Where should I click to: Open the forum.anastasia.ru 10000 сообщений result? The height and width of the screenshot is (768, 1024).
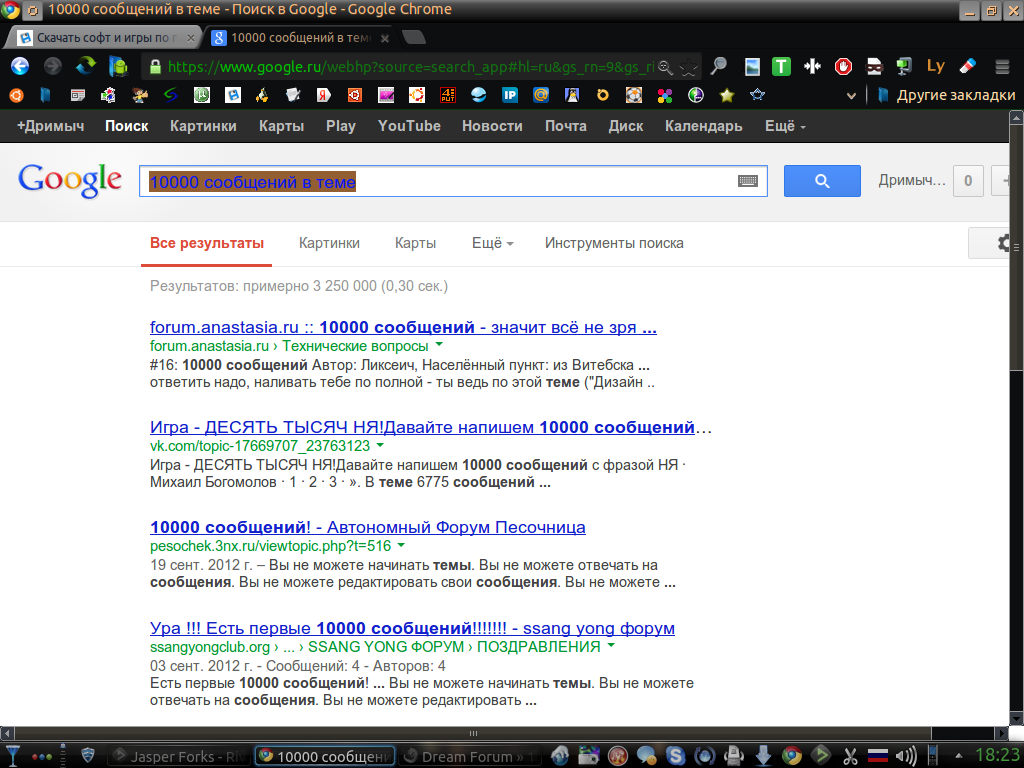[403, 327]
